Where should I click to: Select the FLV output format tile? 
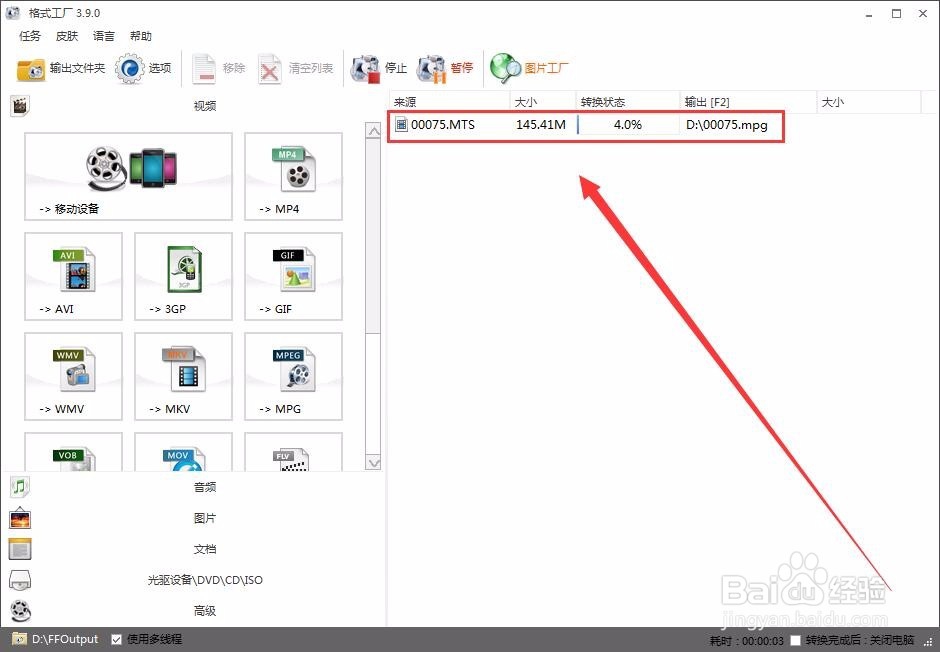[x=293, y=452]
